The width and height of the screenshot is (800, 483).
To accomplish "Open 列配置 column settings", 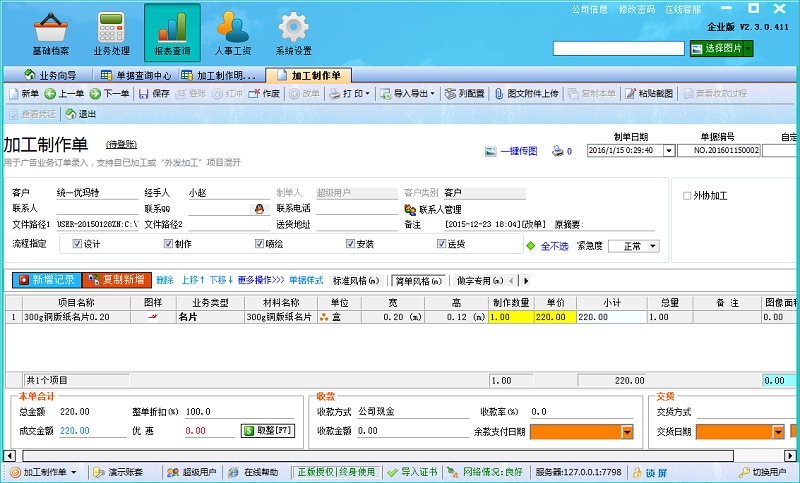I will coord(464,94).
